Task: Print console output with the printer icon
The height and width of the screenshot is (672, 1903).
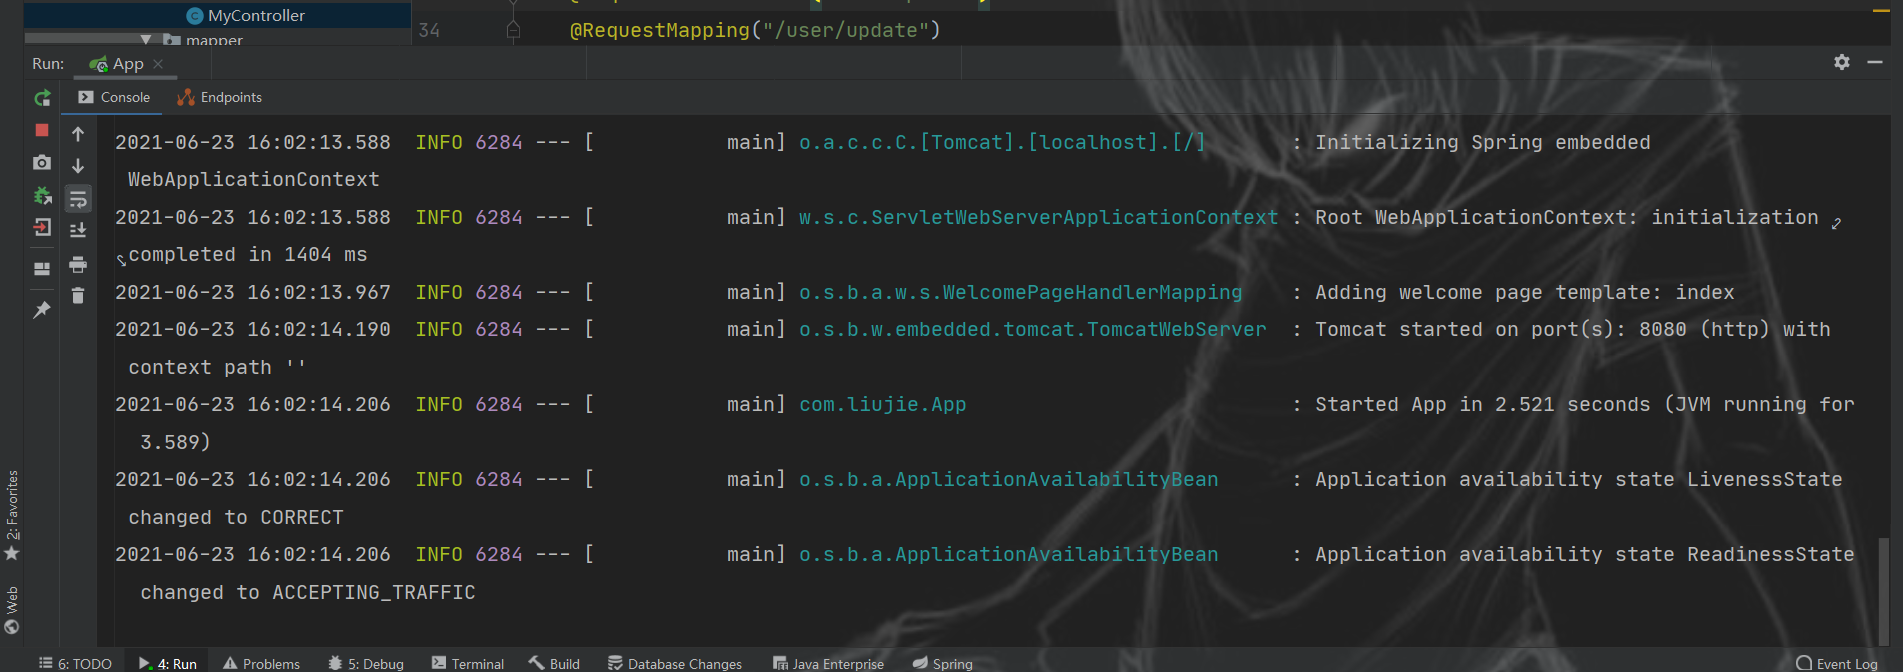Action: pos(78,264)
